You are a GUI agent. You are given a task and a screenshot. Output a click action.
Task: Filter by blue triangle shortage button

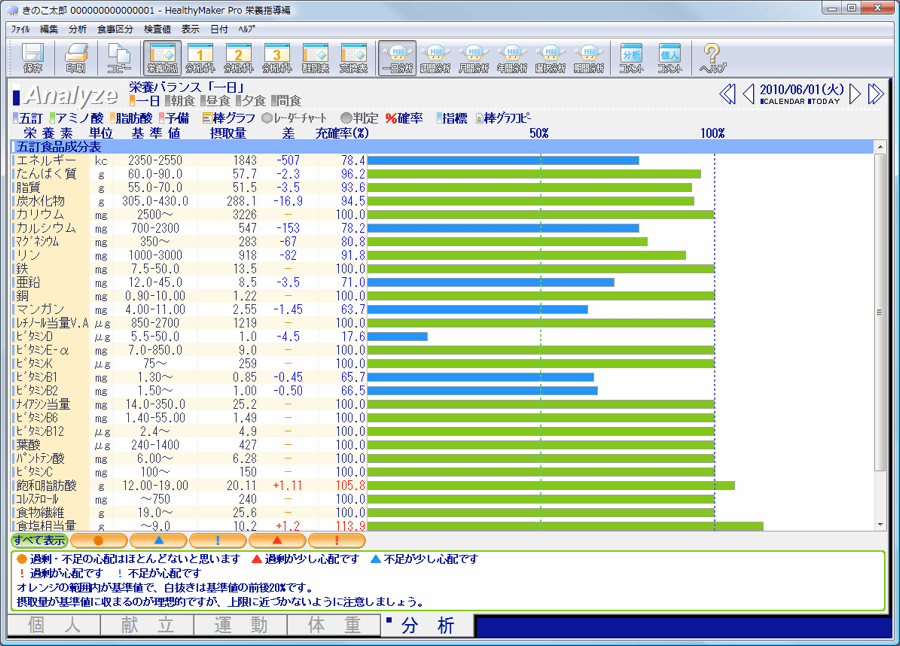tap(158, 540)
